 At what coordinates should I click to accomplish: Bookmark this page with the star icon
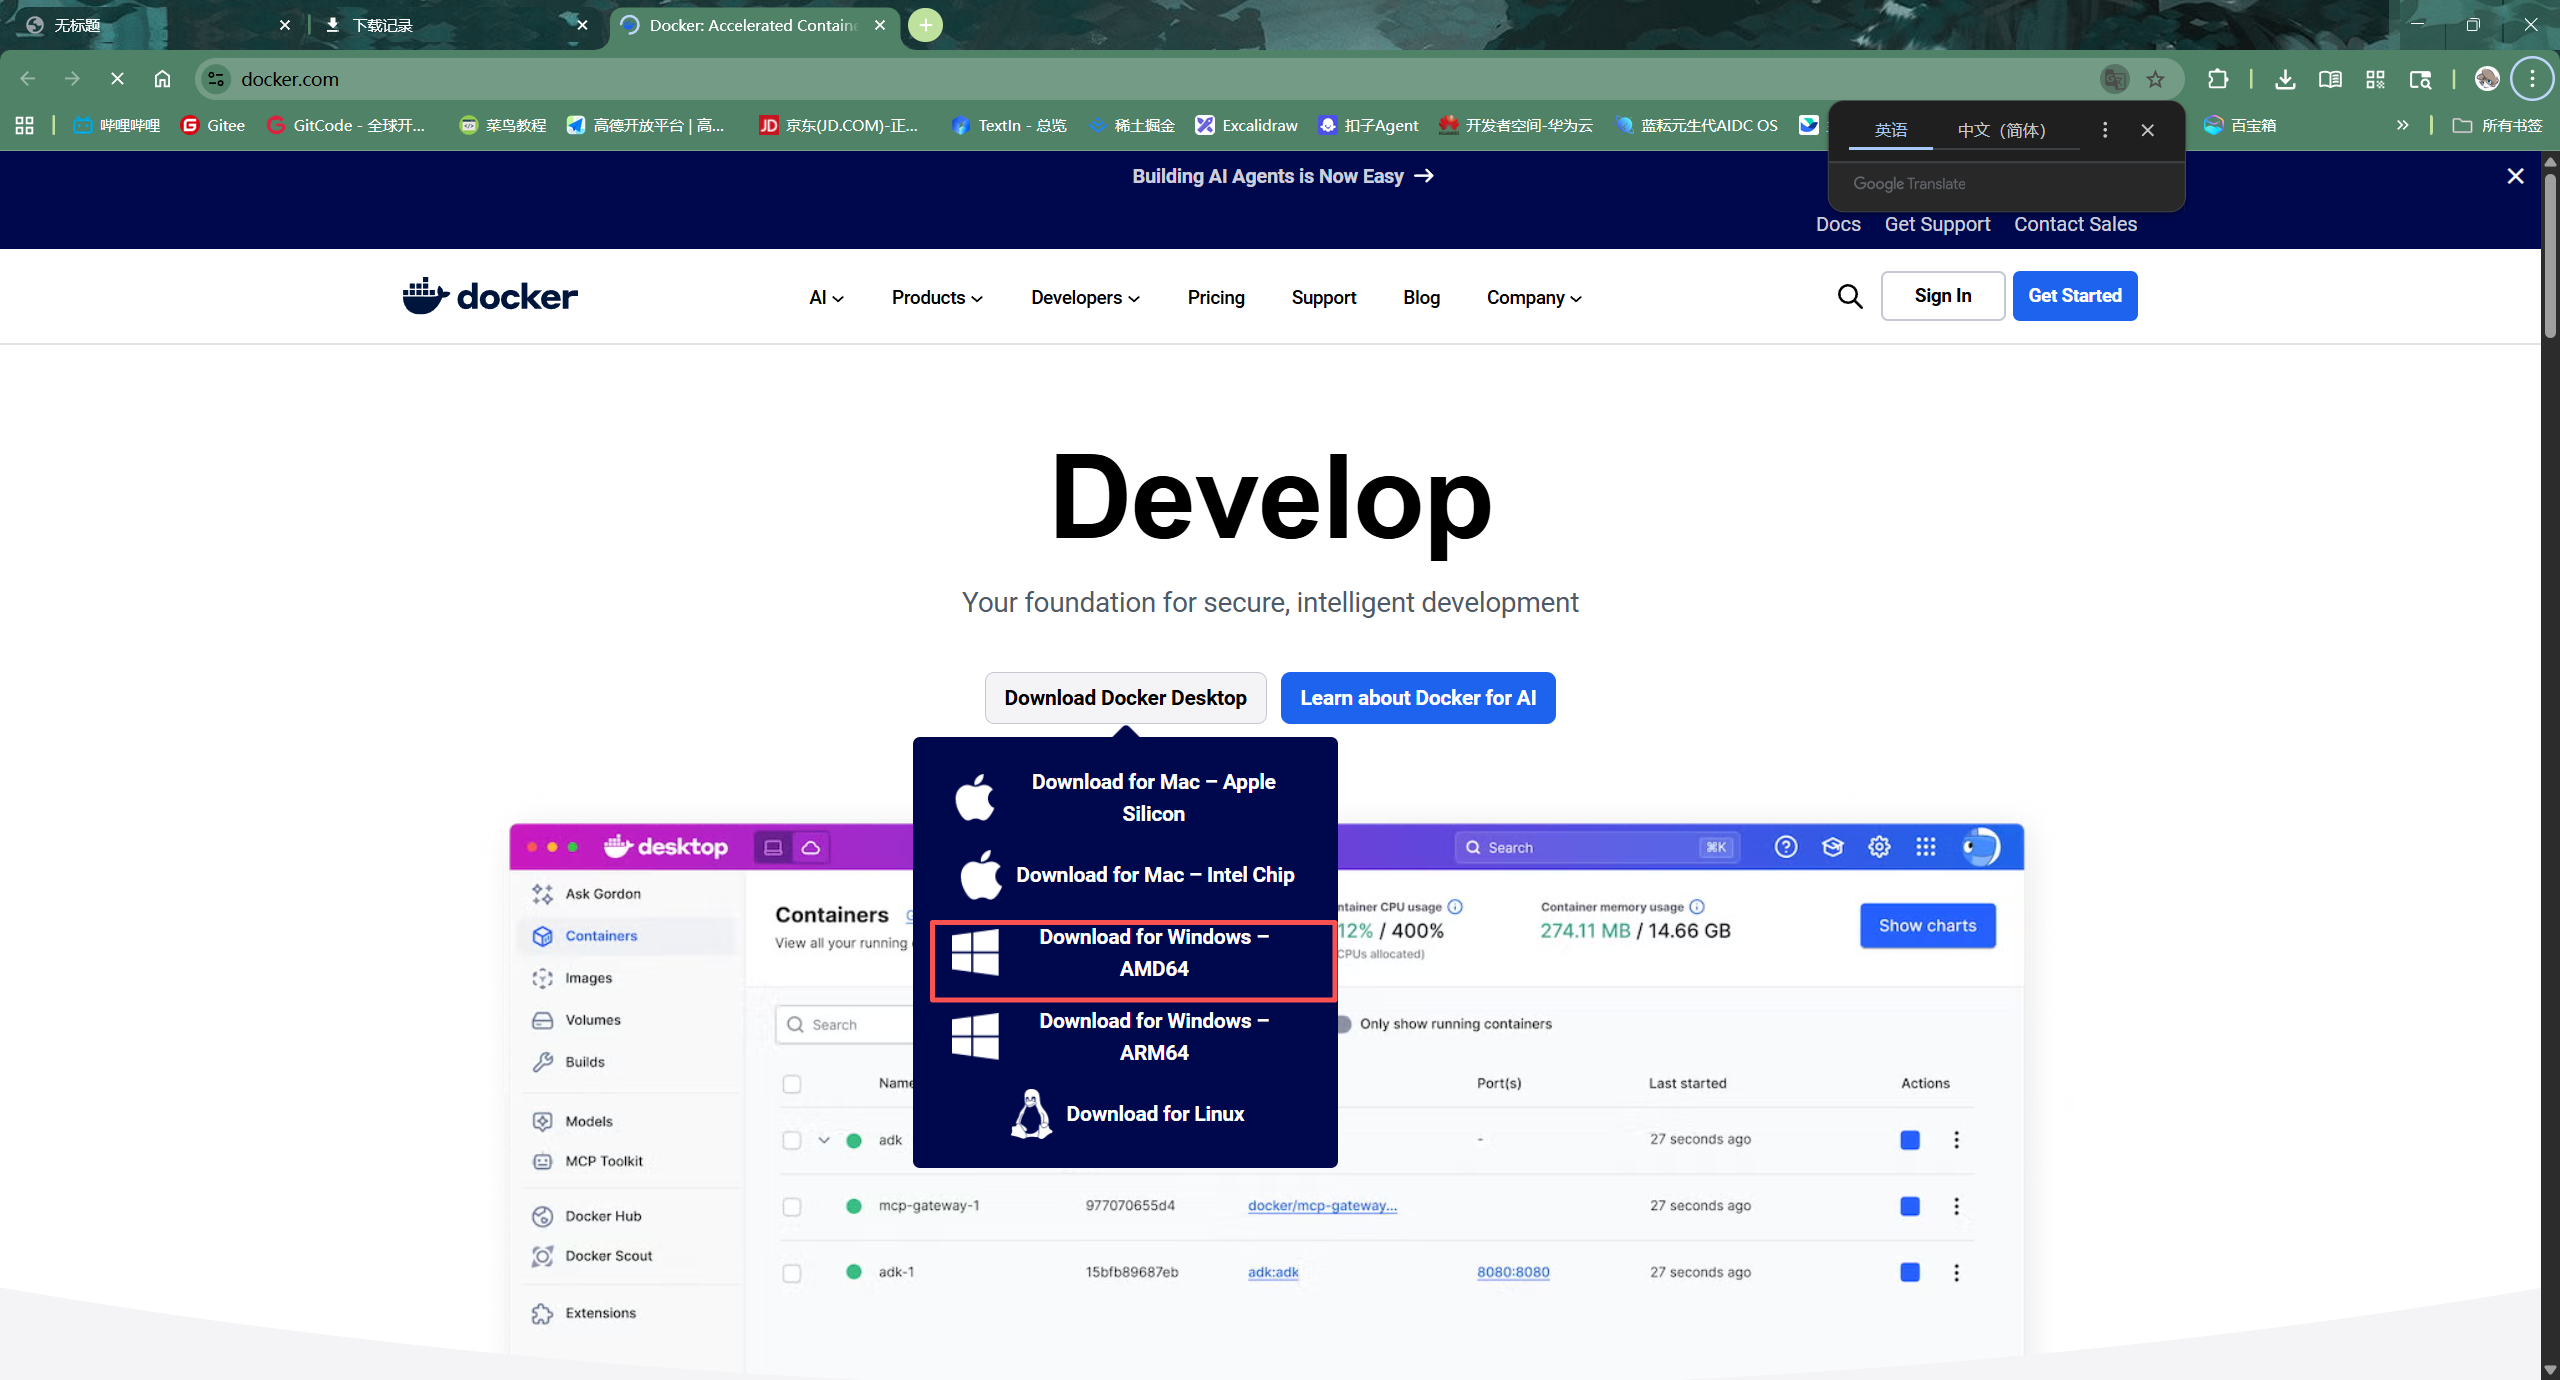pos(2155,79)
